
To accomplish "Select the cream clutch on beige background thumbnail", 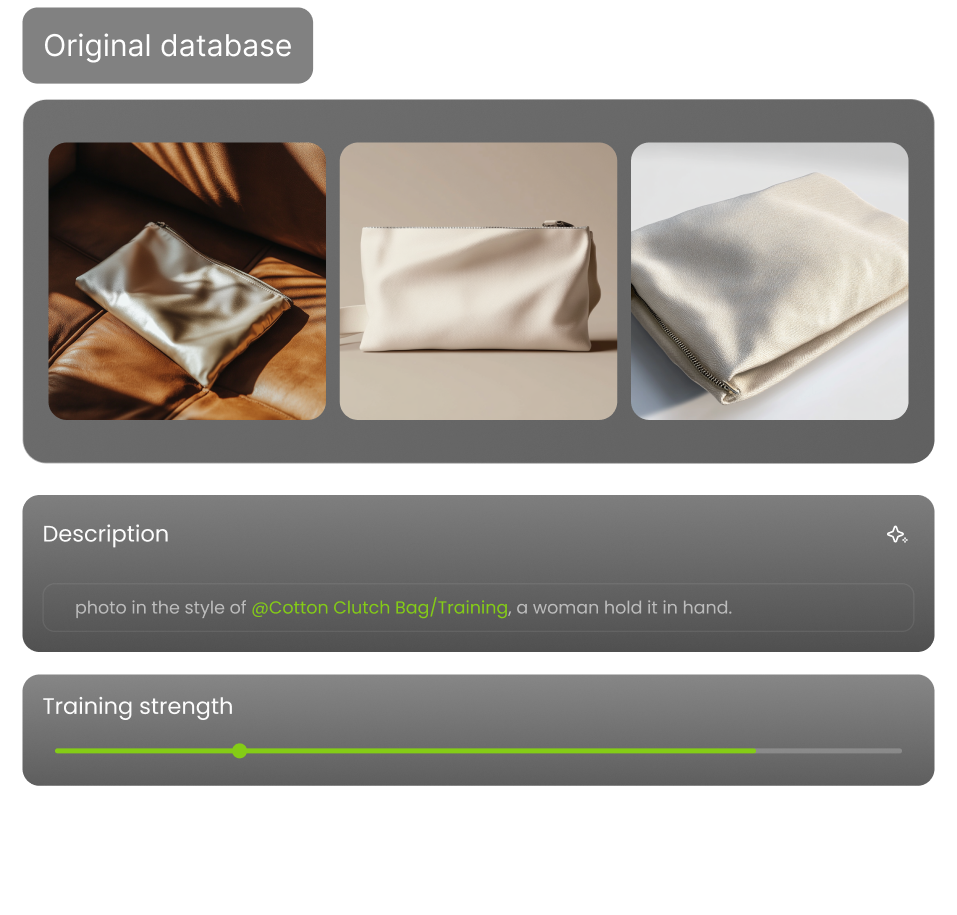I will pos(478,281).
